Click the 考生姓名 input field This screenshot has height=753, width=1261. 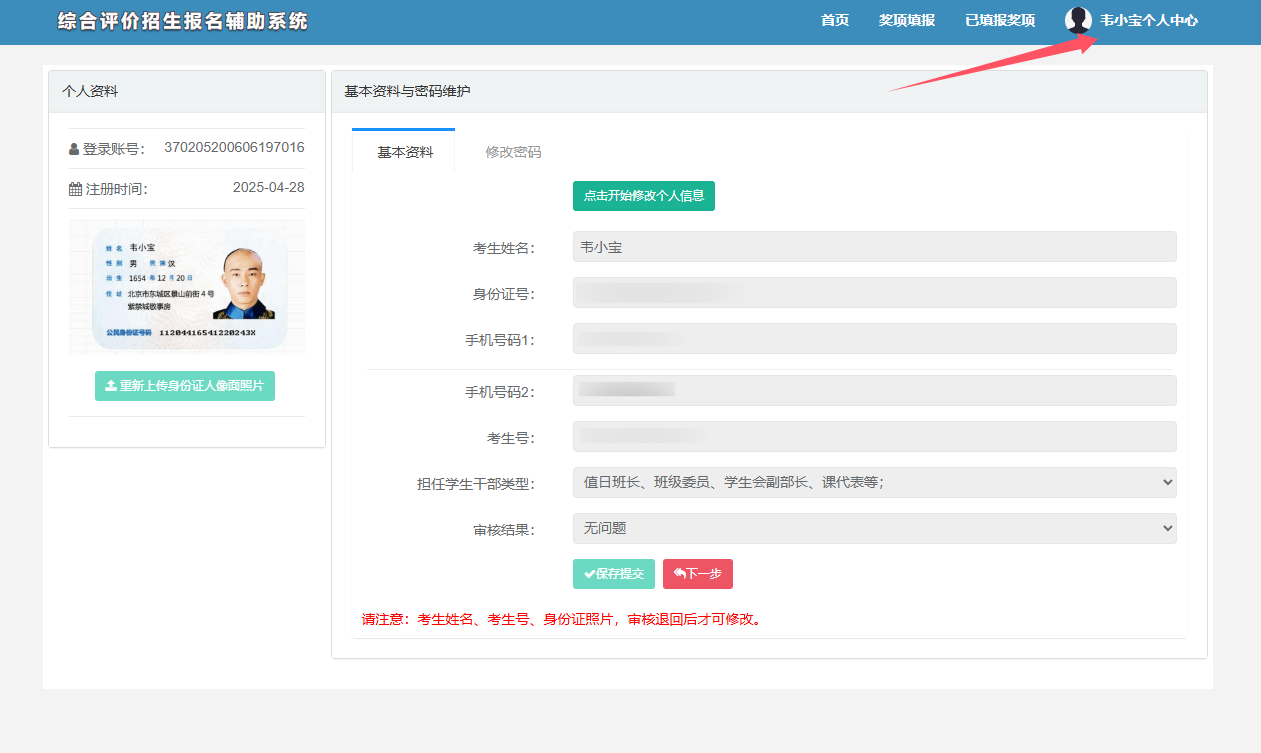tap(874, 247)
